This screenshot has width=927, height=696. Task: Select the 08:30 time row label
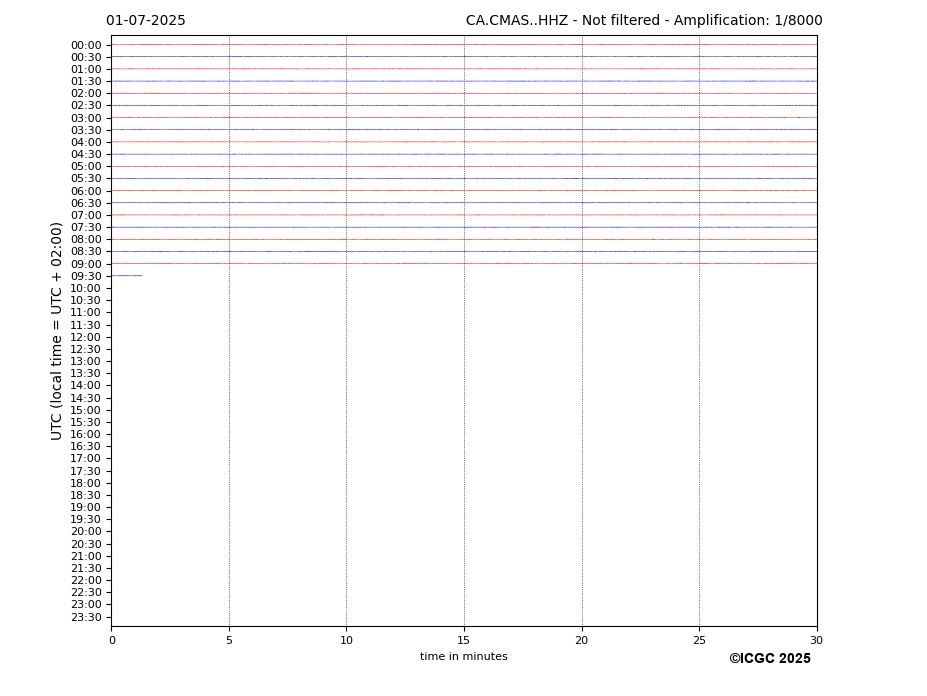pos(86,252)
